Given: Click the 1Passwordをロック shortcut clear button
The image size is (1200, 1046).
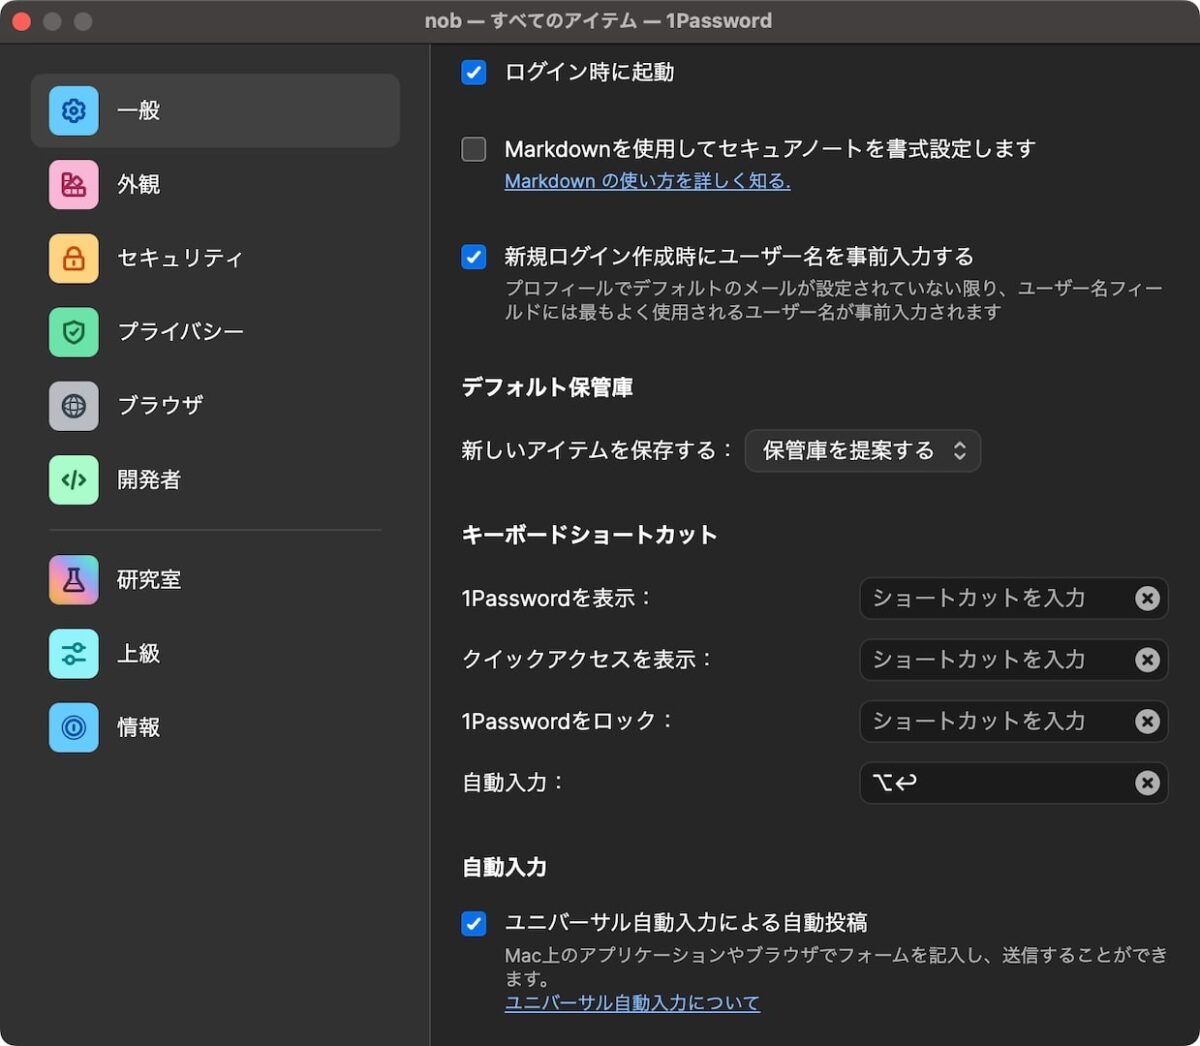Looking at the screenshot, I should click(1147, 721).
